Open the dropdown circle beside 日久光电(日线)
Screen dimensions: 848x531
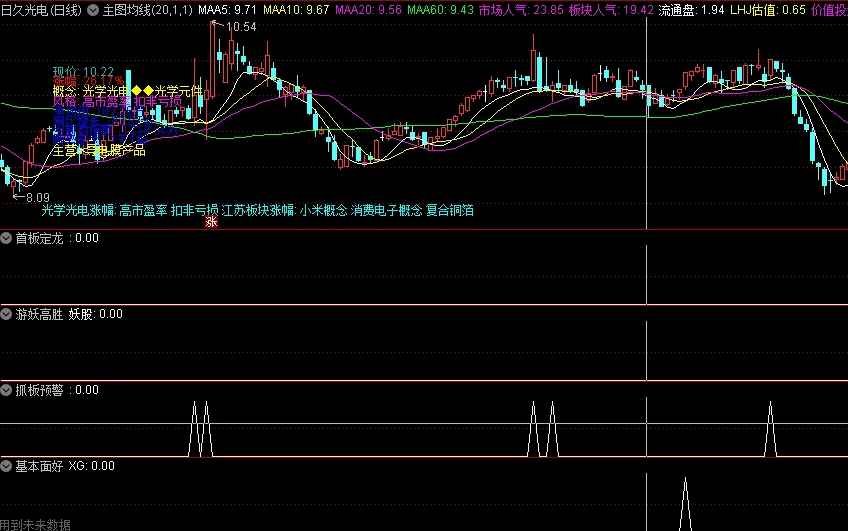[93, 10]
